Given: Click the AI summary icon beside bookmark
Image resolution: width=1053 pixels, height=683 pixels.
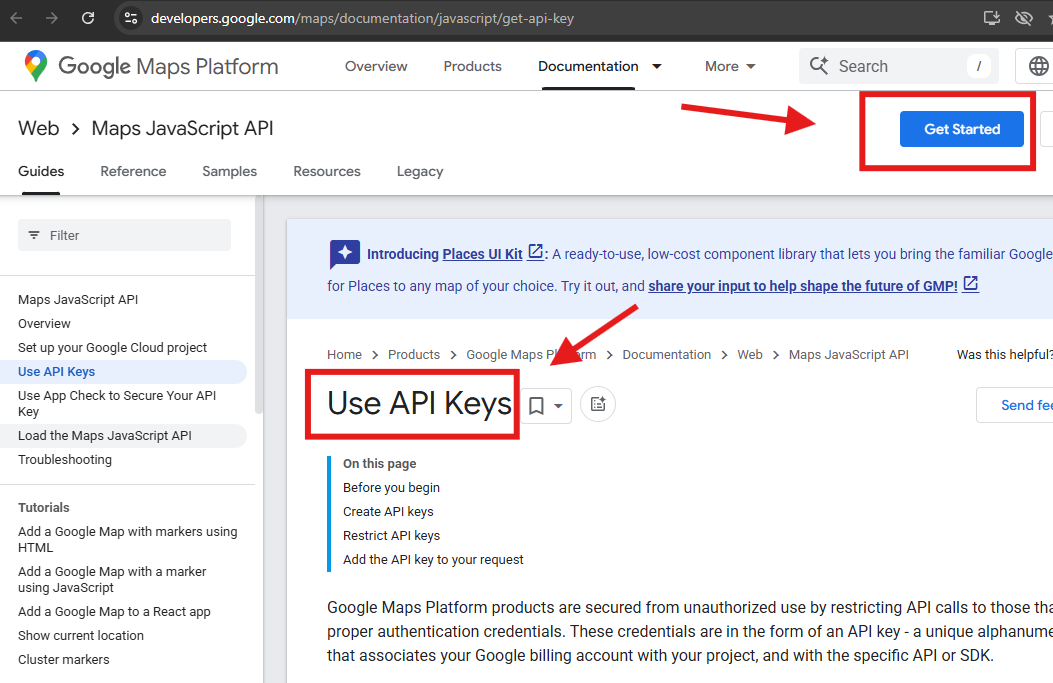Looking at the screenshot, I should click(598, 404).
